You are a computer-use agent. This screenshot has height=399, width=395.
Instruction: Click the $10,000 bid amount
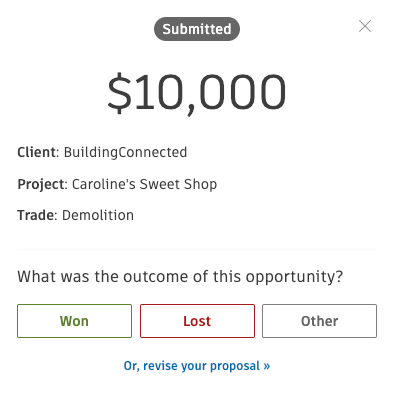197,93
